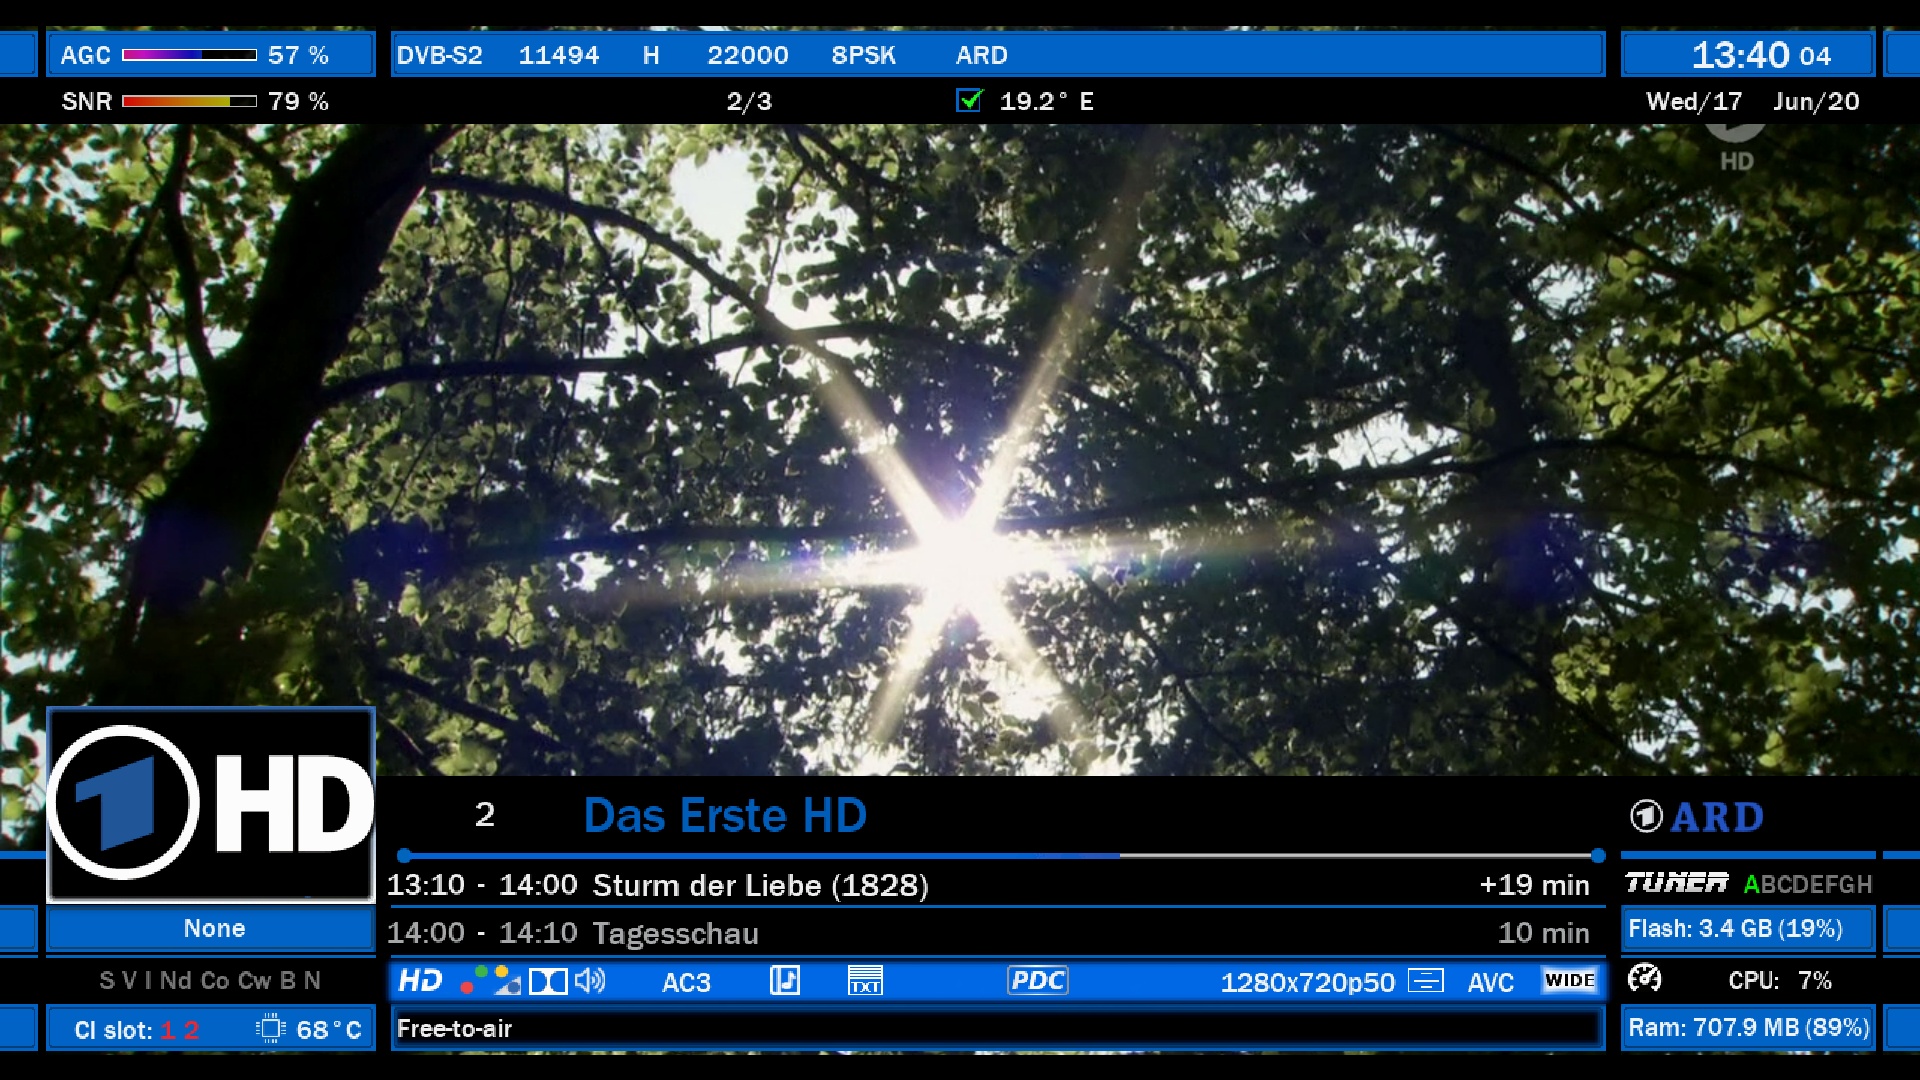Click the chip temperature icon
Viewport: 1920px width, 1080px height.
click(x=270, y=1029)
